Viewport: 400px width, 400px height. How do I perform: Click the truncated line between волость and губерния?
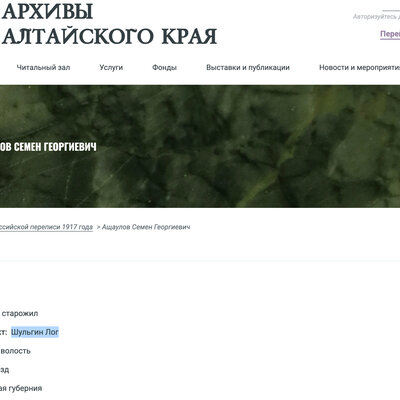pyautogui.click(x=4, y=370)
